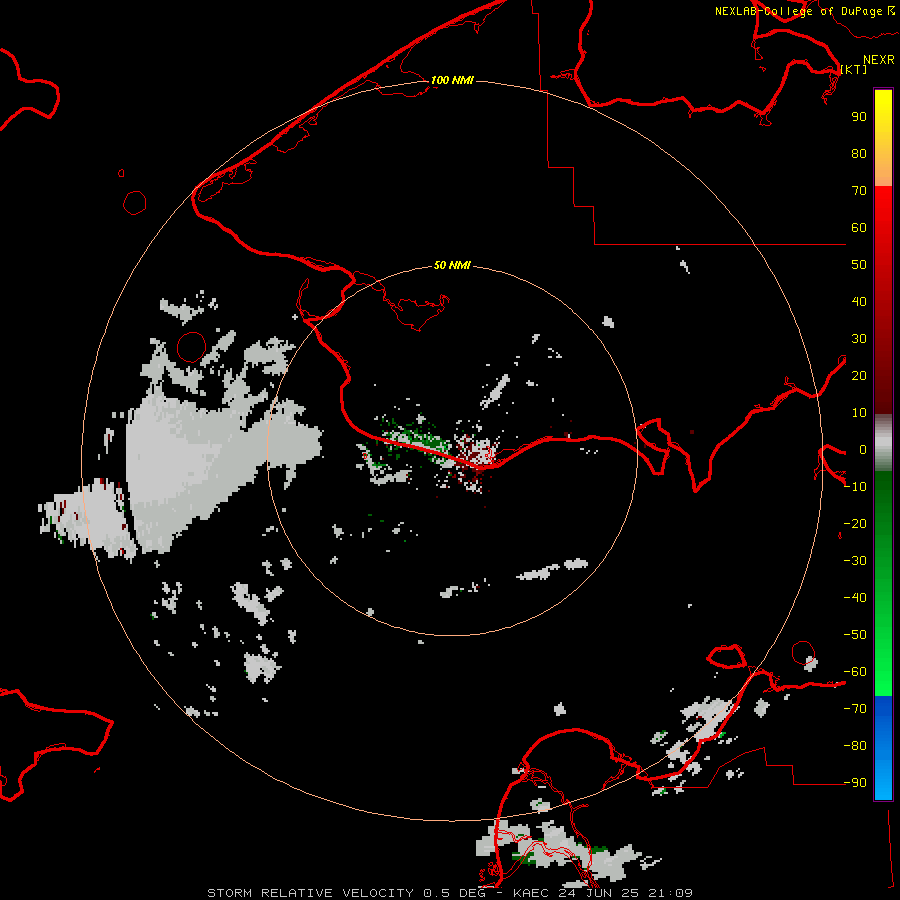
Task: Click the 80 value on velocity scale
Action: (859, 153)
